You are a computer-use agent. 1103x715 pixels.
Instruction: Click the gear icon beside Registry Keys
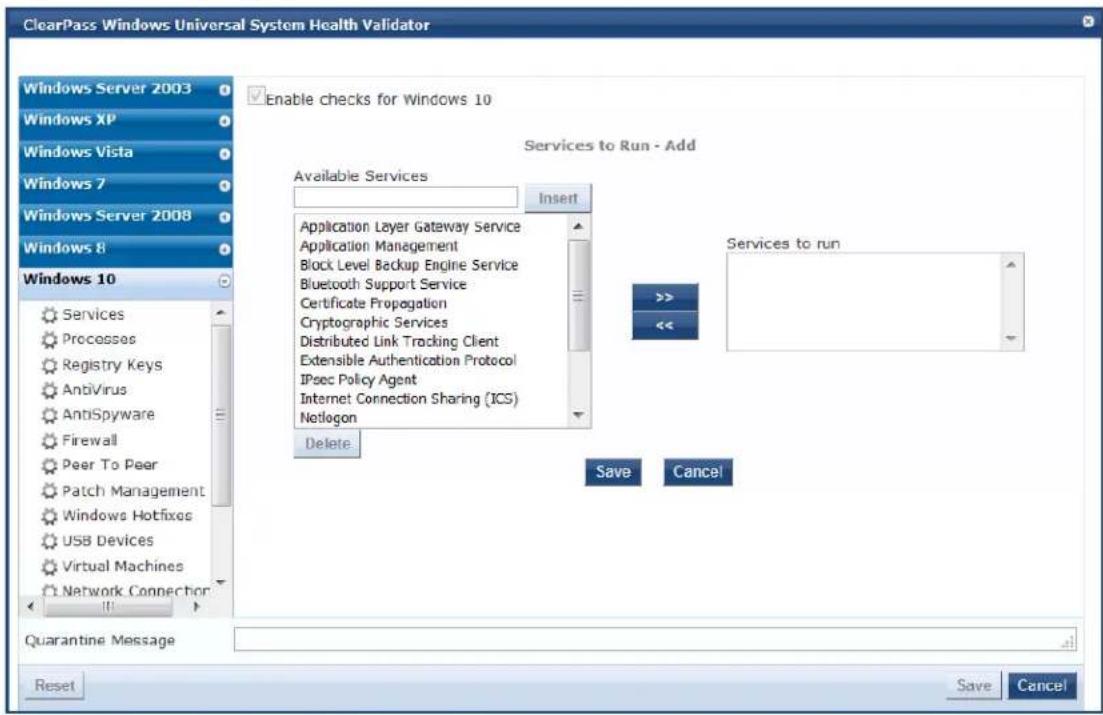(49, 365)
